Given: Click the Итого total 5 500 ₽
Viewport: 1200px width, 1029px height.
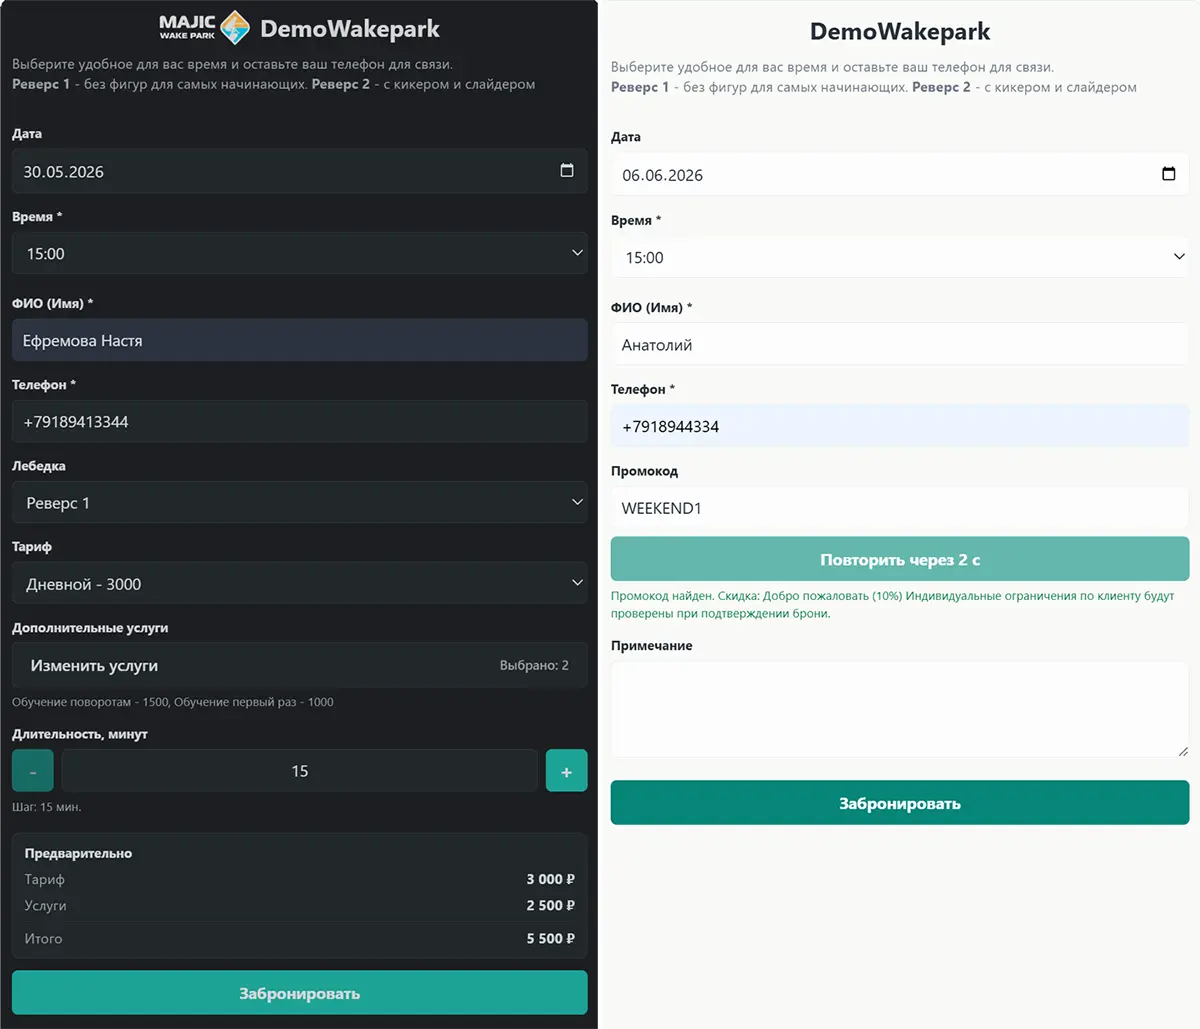Looking at the screenshot, I should (x=551, y=938).
